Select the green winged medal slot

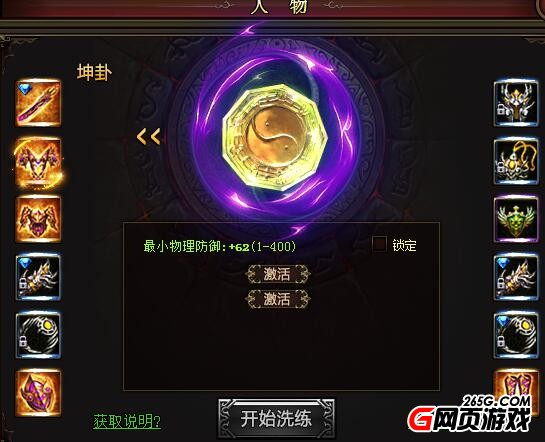click(516, 219)
